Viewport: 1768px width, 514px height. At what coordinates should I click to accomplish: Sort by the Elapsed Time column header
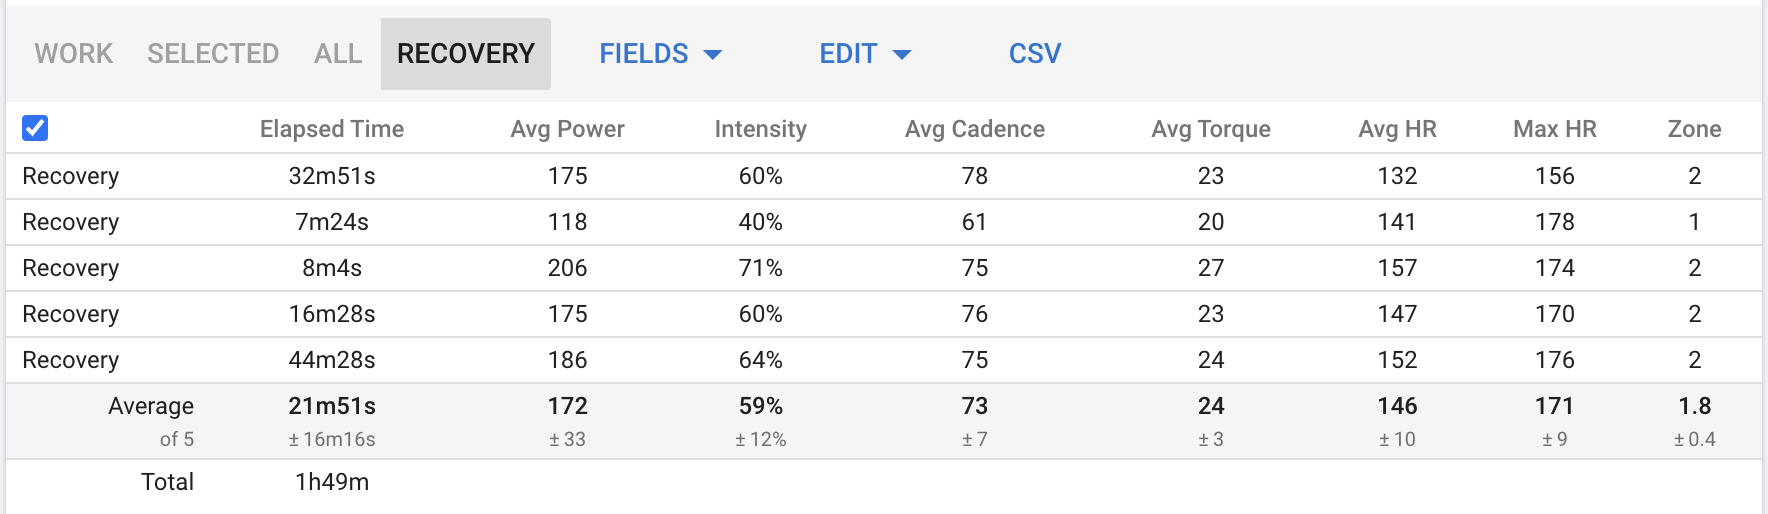coord(332,129)
